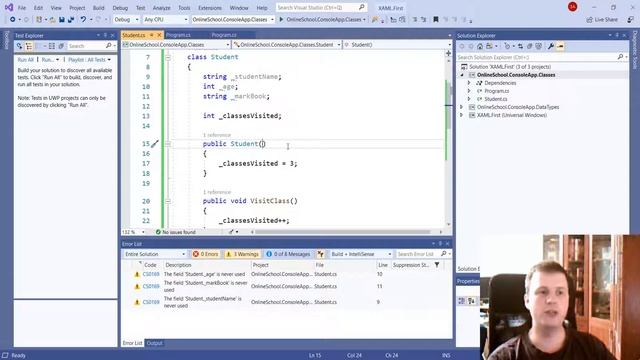Select Student.cs in Solution Explorer
Viewport: 640px width, 360px height.
tap(496, 99)
